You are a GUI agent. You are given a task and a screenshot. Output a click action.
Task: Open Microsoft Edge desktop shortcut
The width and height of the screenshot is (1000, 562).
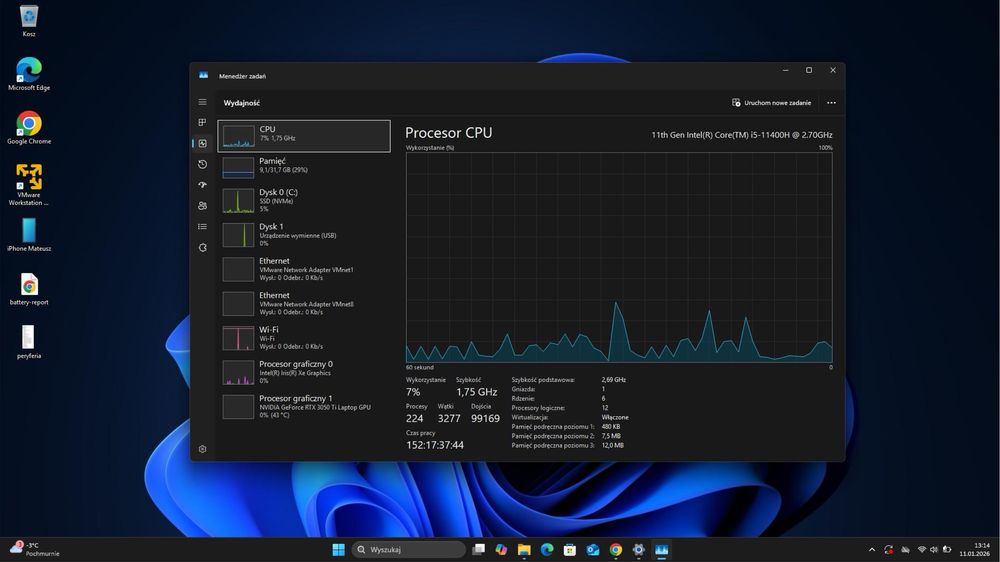pyautogui.click(x=29, y=74)
